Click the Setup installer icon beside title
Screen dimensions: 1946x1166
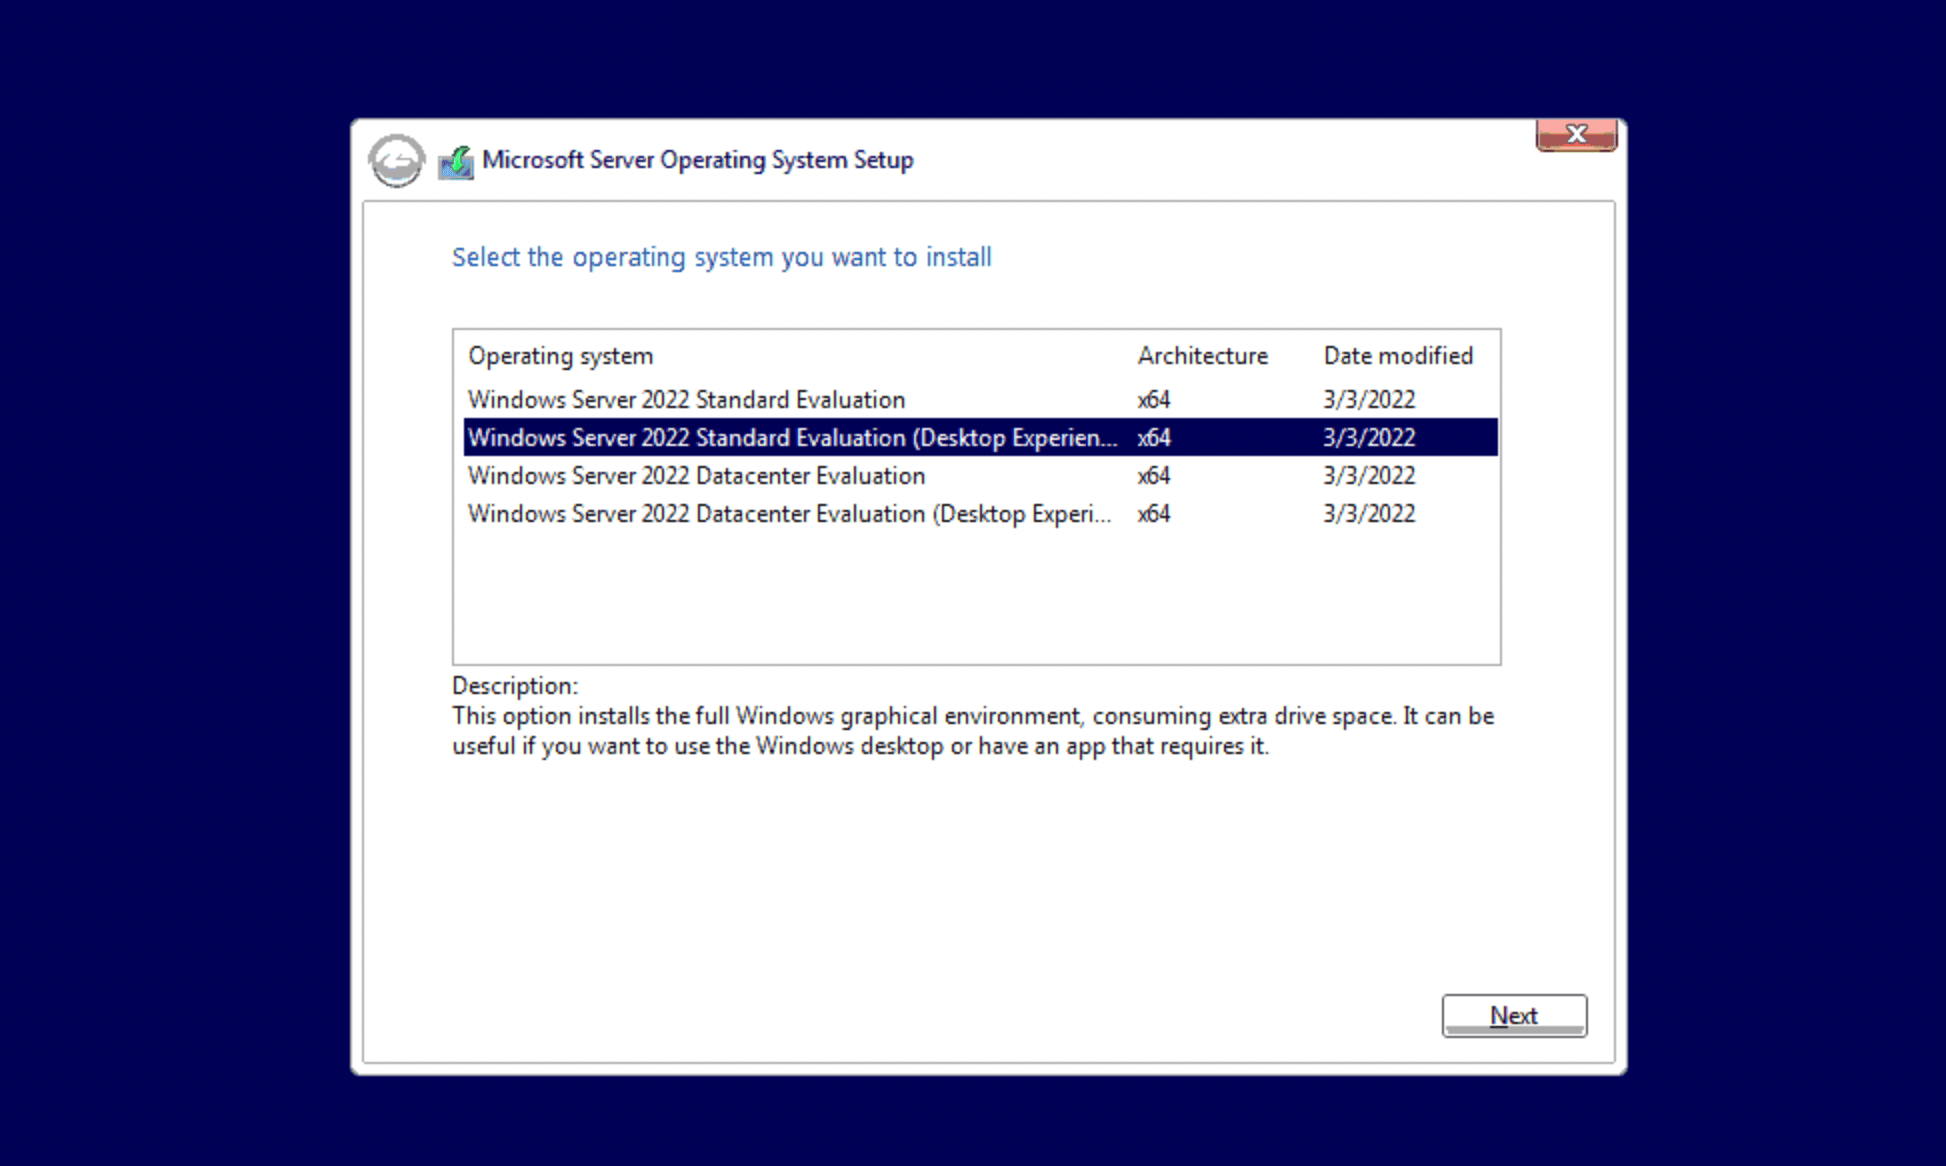(x=456, y=162)
